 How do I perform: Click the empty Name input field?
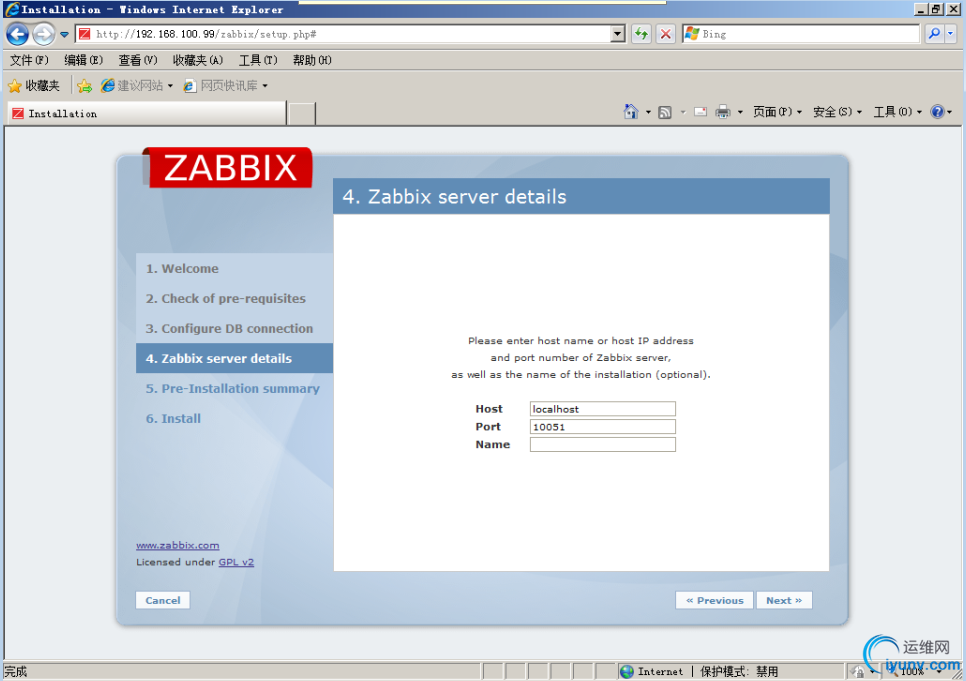(x=603, y=444)
